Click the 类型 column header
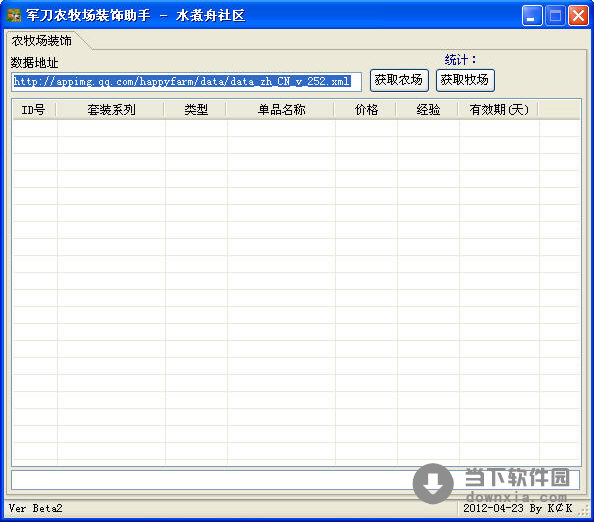 coord(195,110)
